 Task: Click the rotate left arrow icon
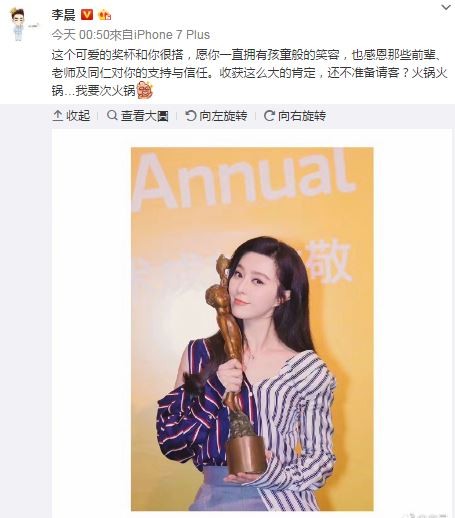(x=191, y=116)
